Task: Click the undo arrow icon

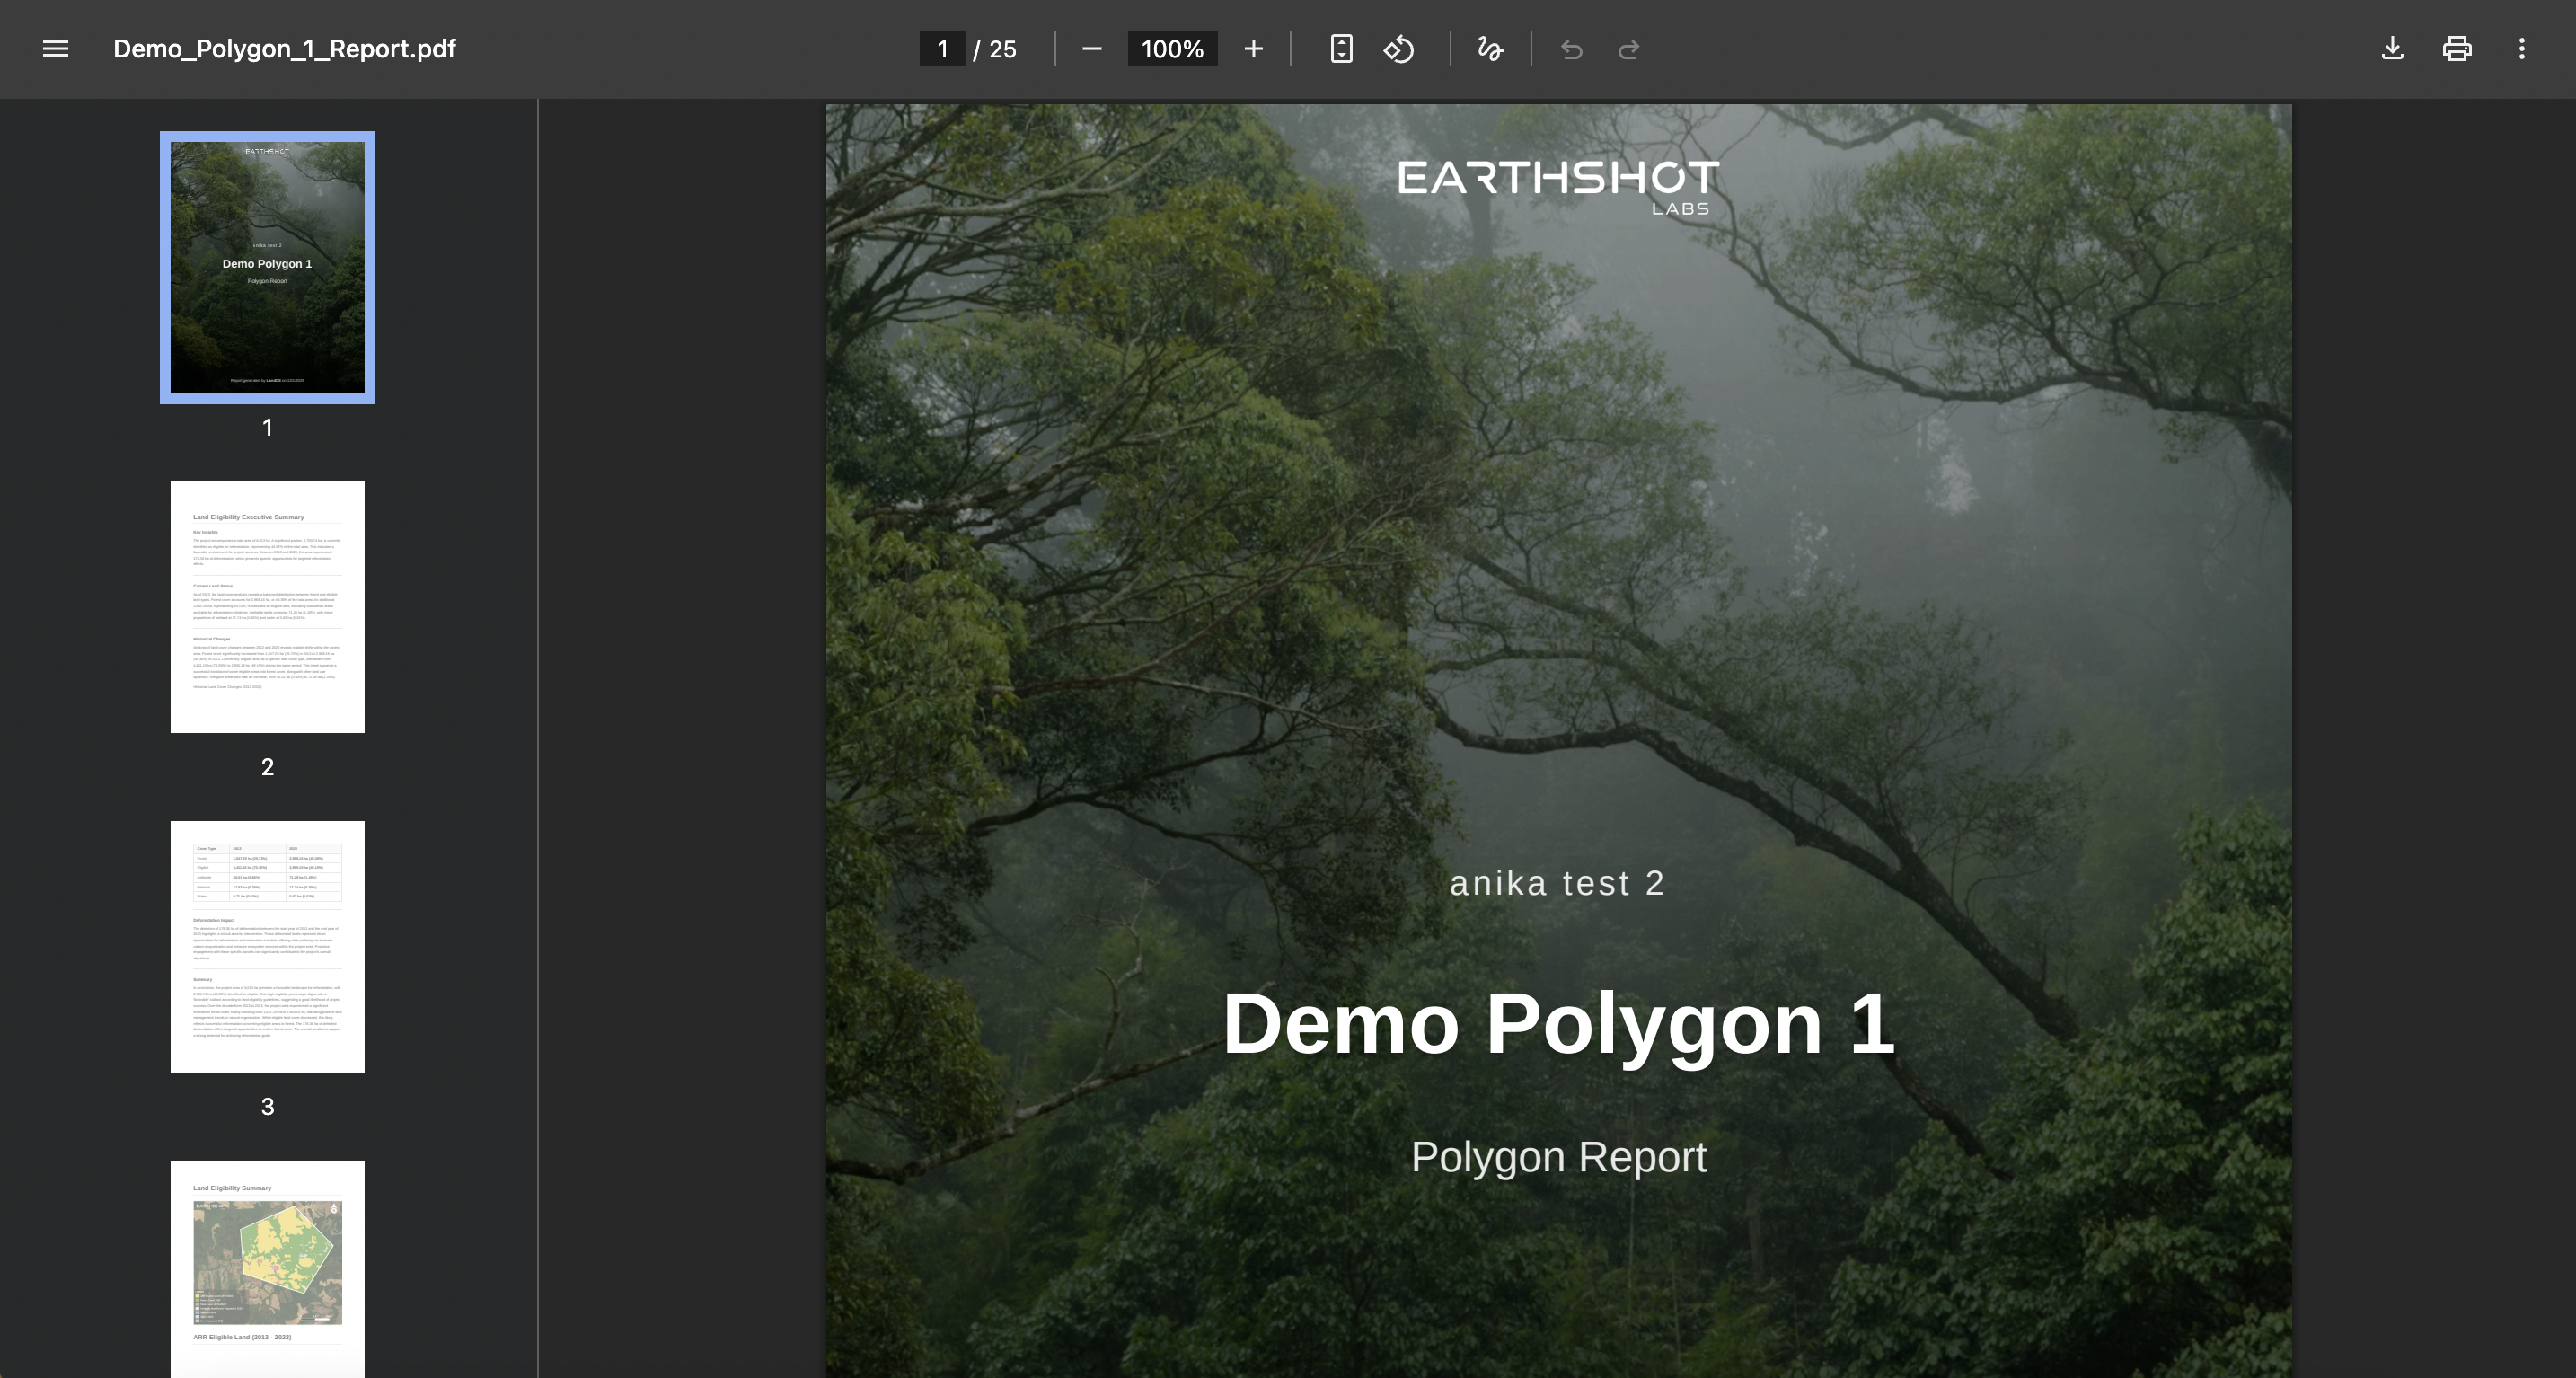Action: pyautogui.click(x=1571, y=49)
